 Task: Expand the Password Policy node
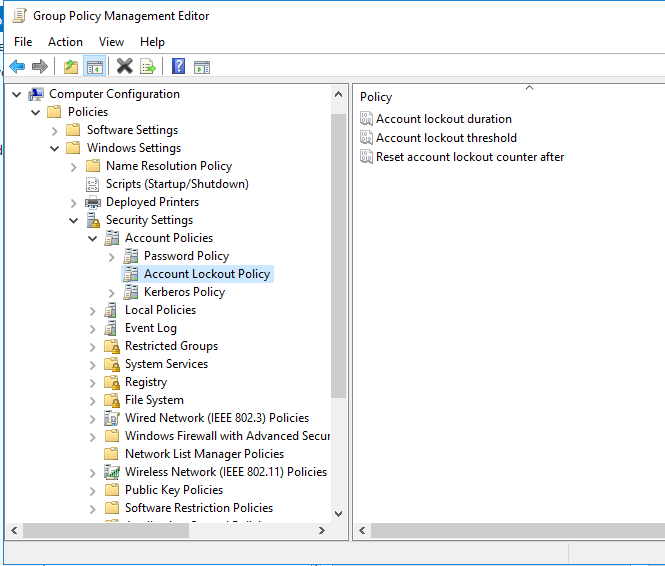pyautogui.click(x=112, y=257)
